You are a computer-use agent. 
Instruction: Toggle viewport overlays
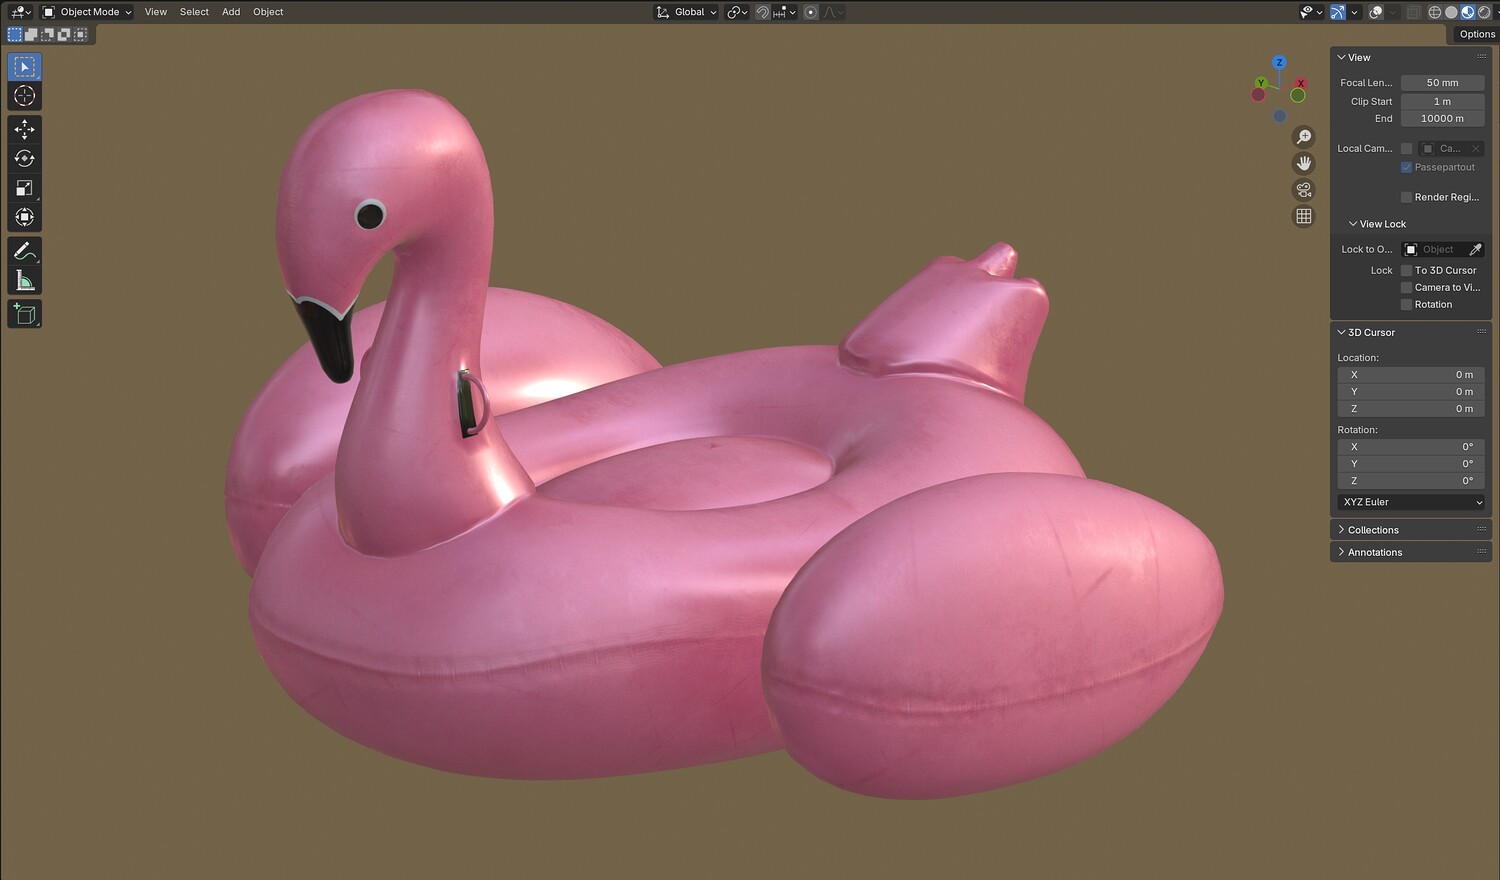click(x=1376, y=12)
